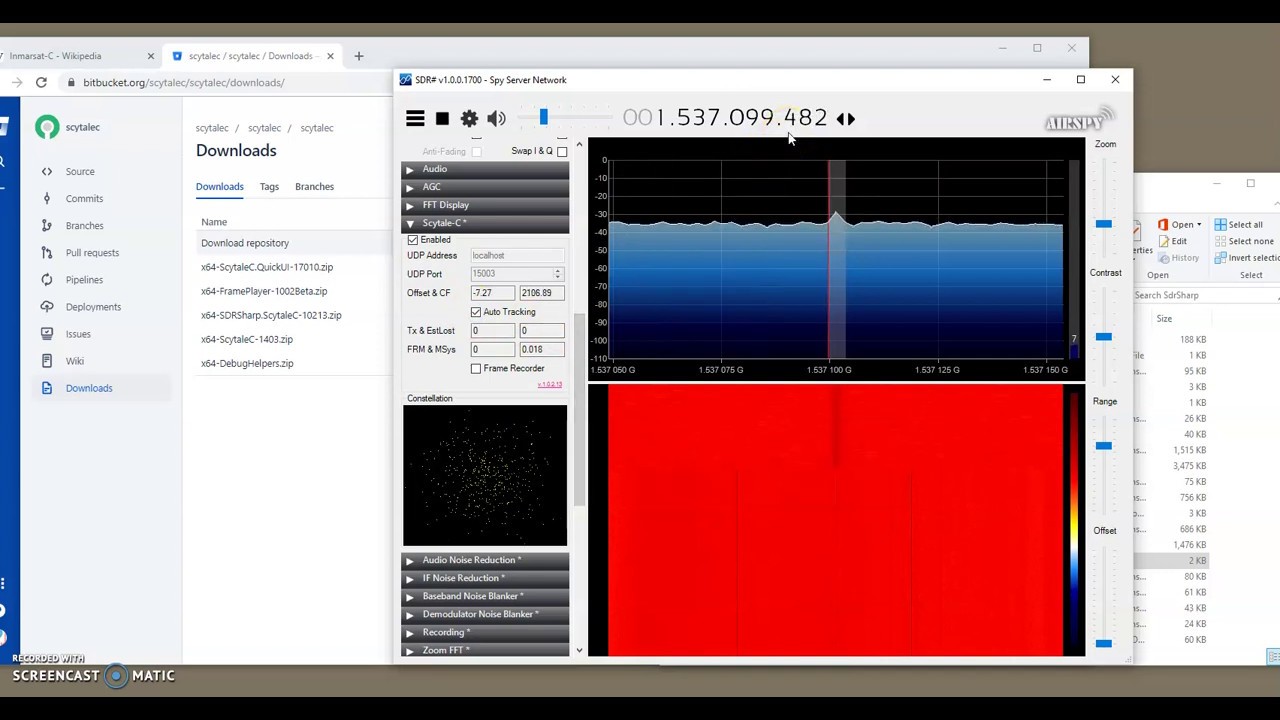Reload the Bitbucket page in browser
This screenshot has height=720, width=1280.
(41, 82)
